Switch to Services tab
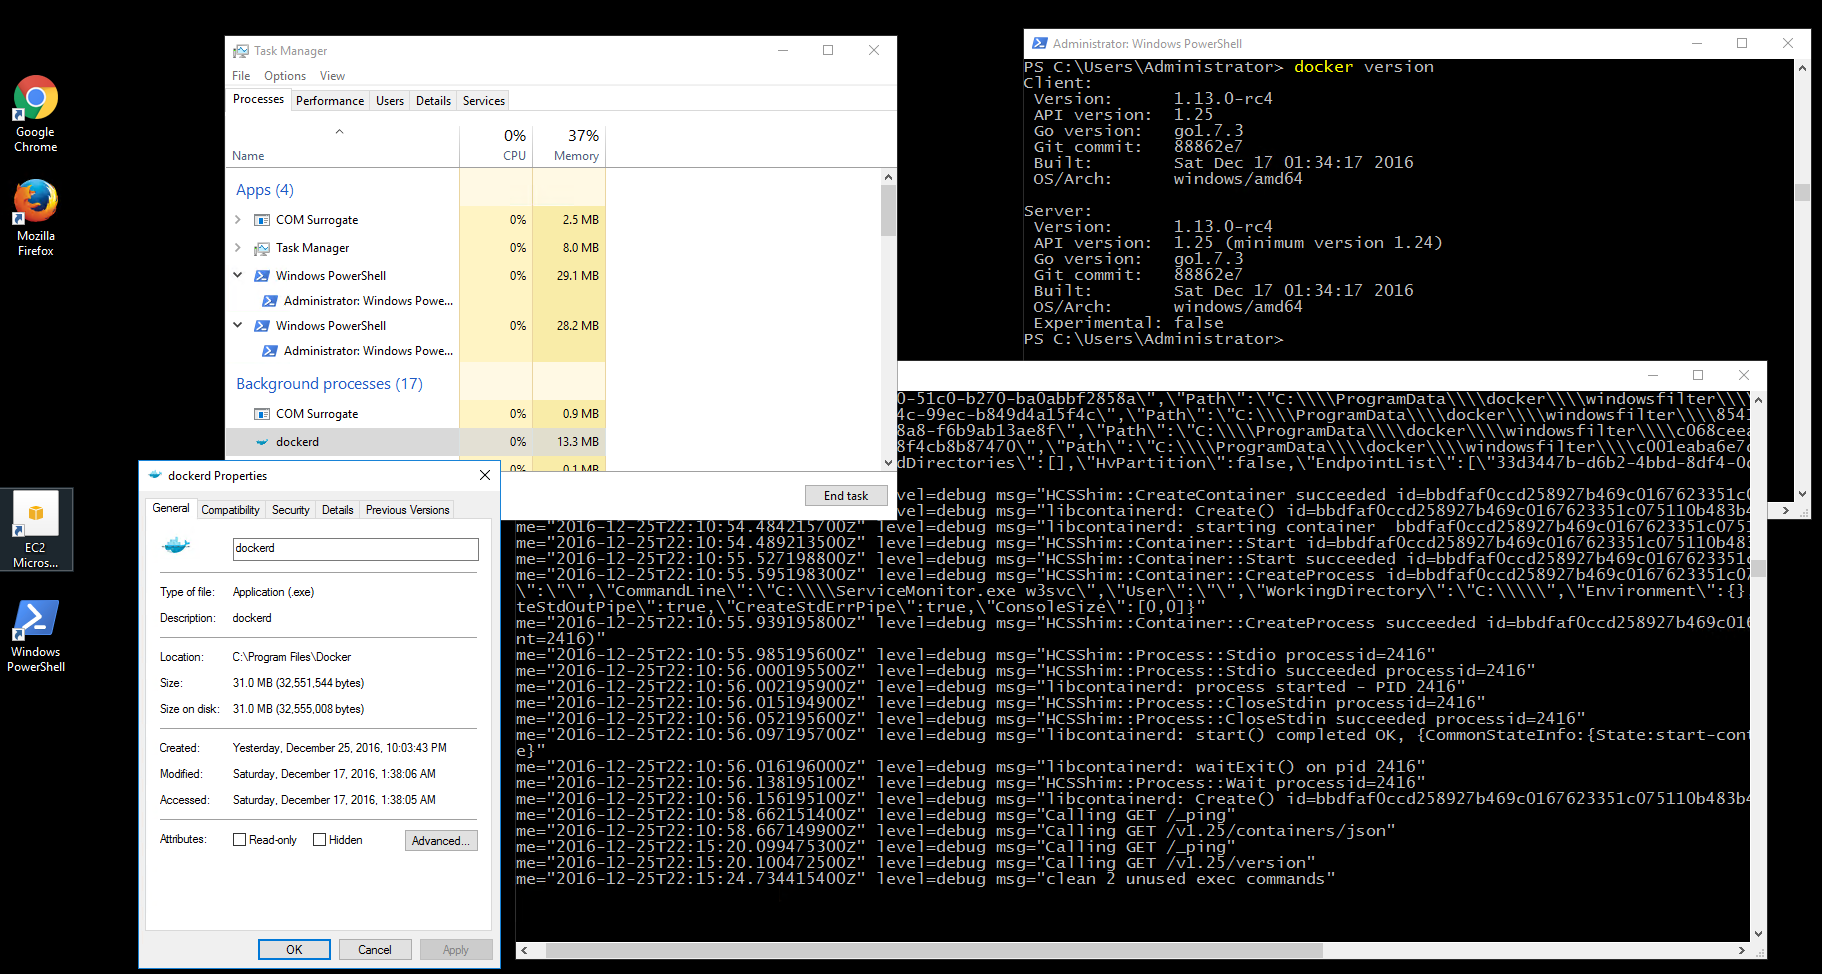The height and width of the screenshot is (974, 1822). coord(484,101)
